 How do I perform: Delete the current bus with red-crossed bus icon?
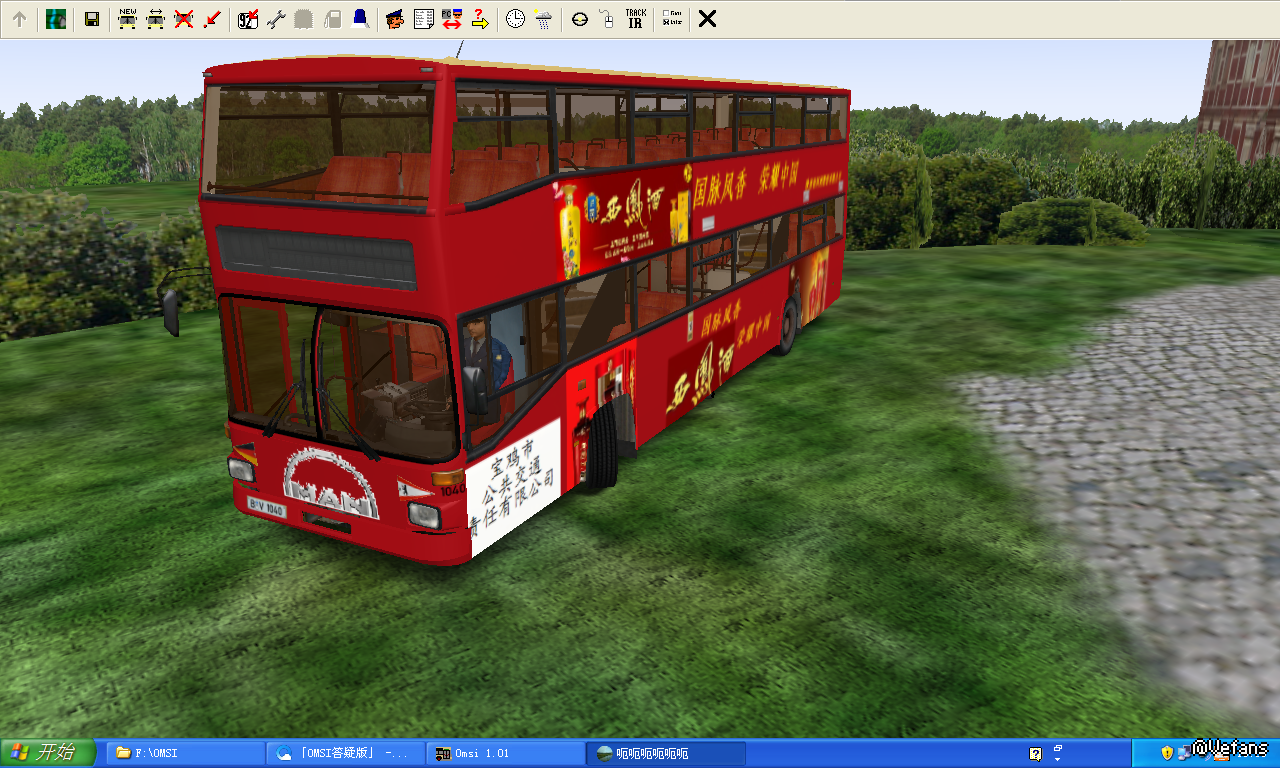click(x=183, y=19)
